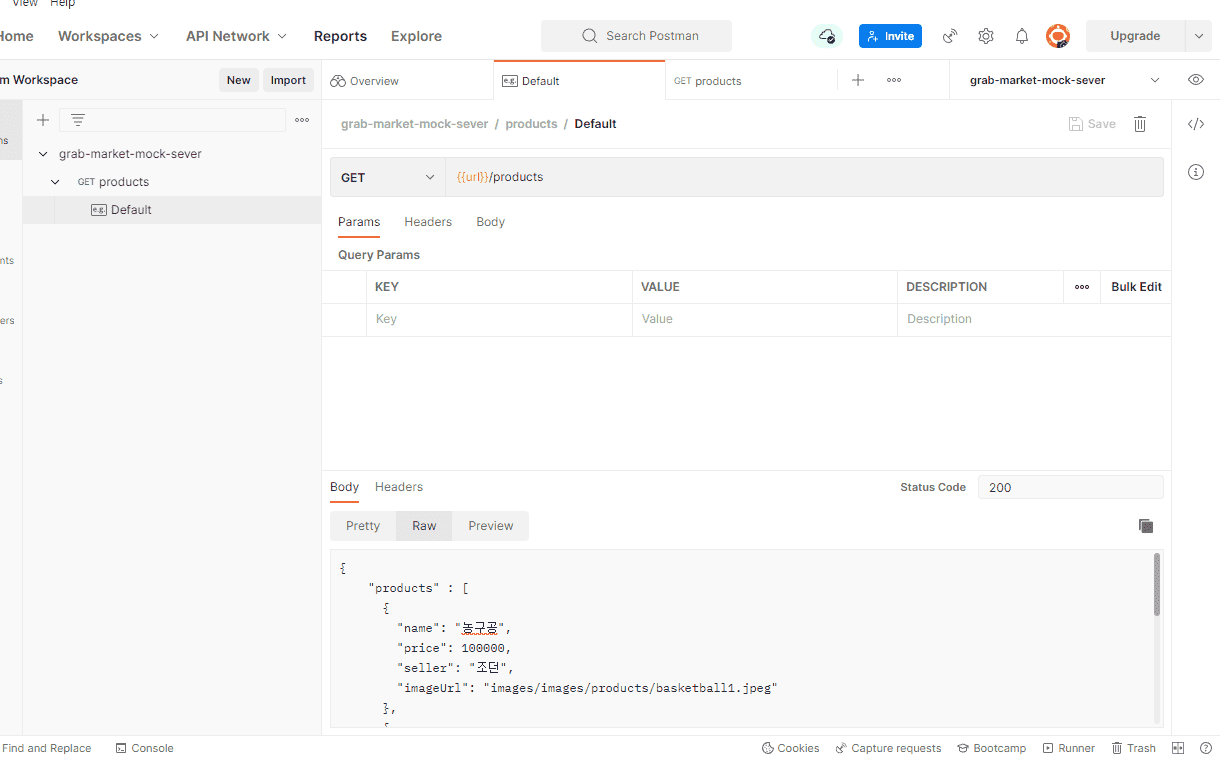Switch response view to Pretty

pyautogui.click(x=363, y=526)
